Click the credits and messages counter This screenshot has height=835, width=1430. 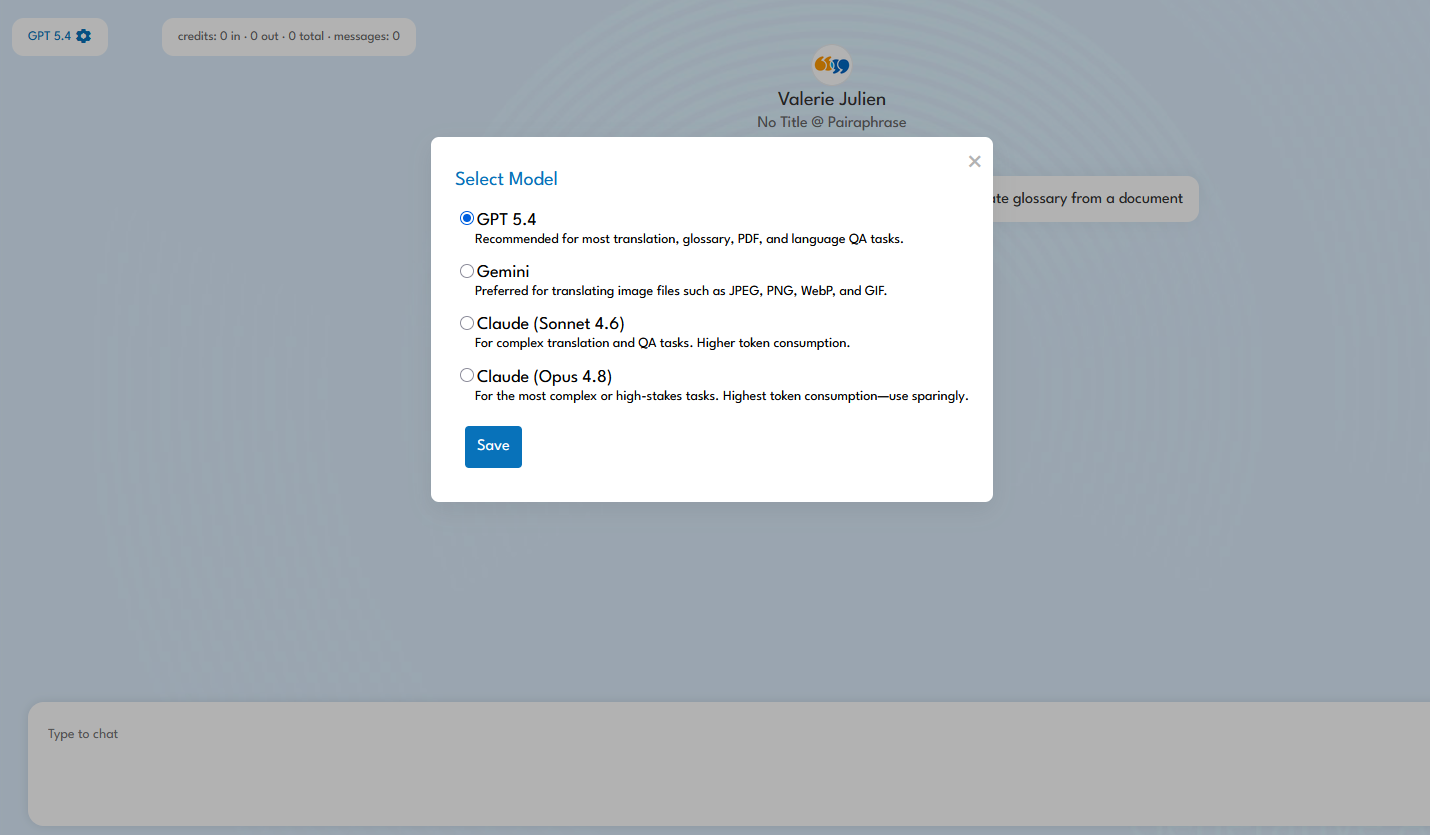tap(289, 37)
